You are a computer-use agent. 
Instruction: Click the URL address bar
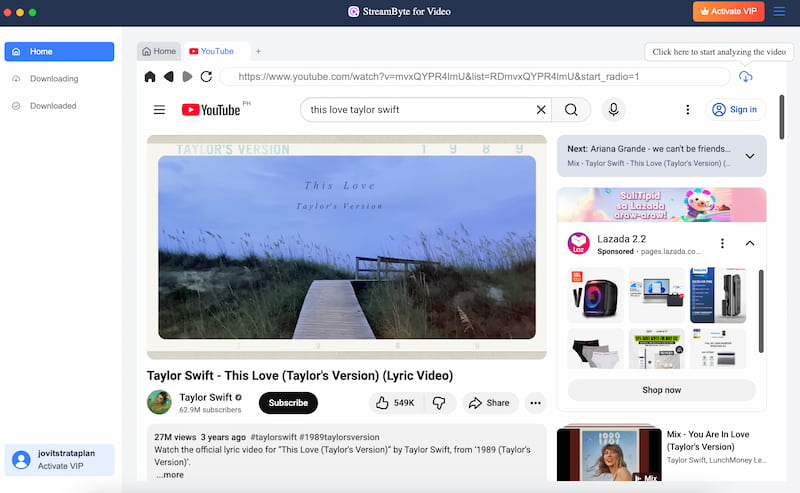click(x=474, y=77)
